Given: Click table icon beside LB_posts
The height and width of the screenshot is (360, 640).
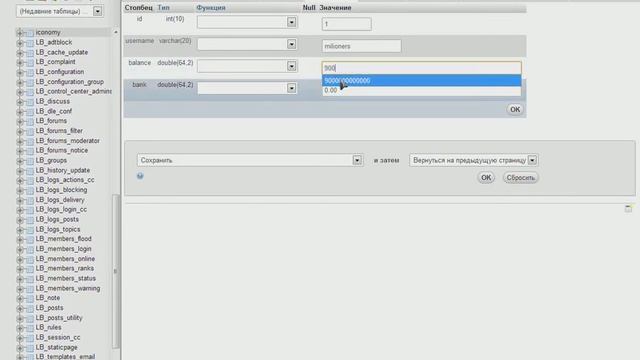Looking at the screenshot, I should pos(29,308).
